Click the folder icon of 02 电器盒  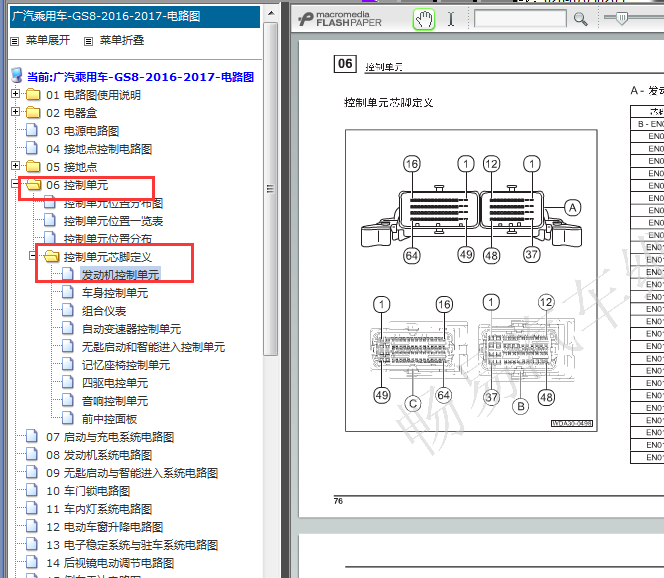[x=33, y=112]
